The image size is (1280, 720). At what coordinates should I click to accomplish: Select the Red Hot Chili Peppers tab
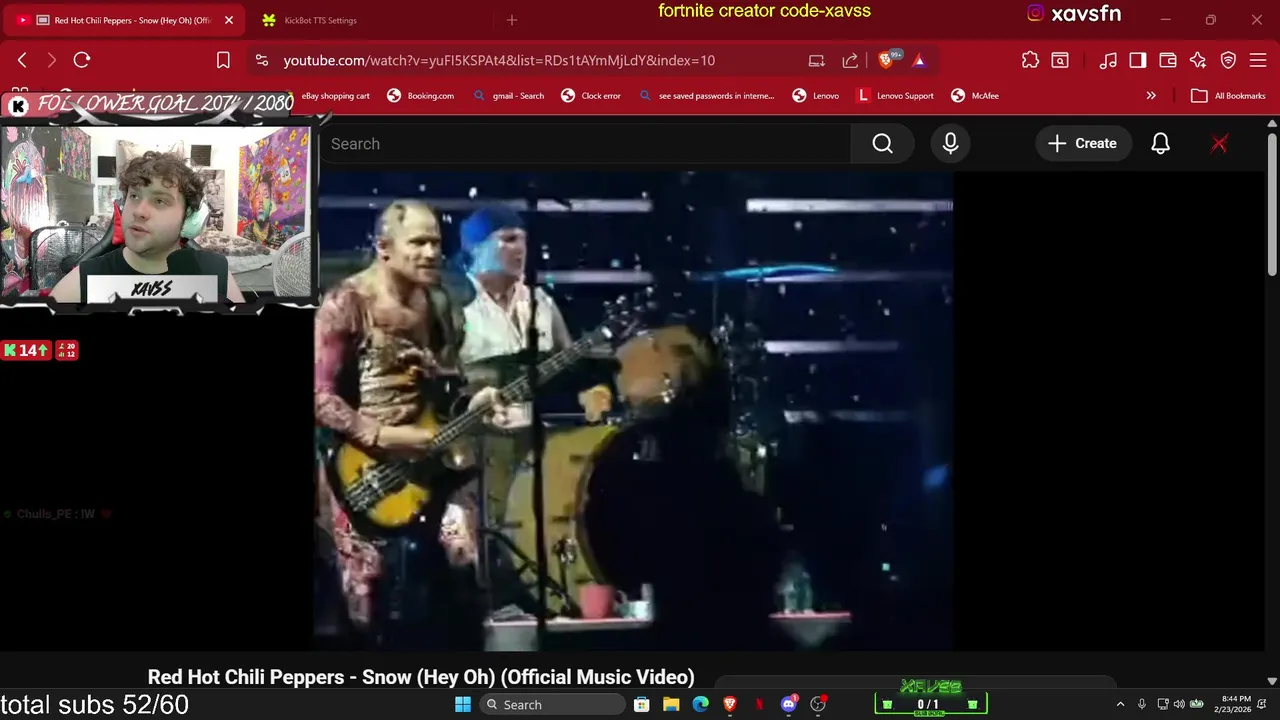125,20
